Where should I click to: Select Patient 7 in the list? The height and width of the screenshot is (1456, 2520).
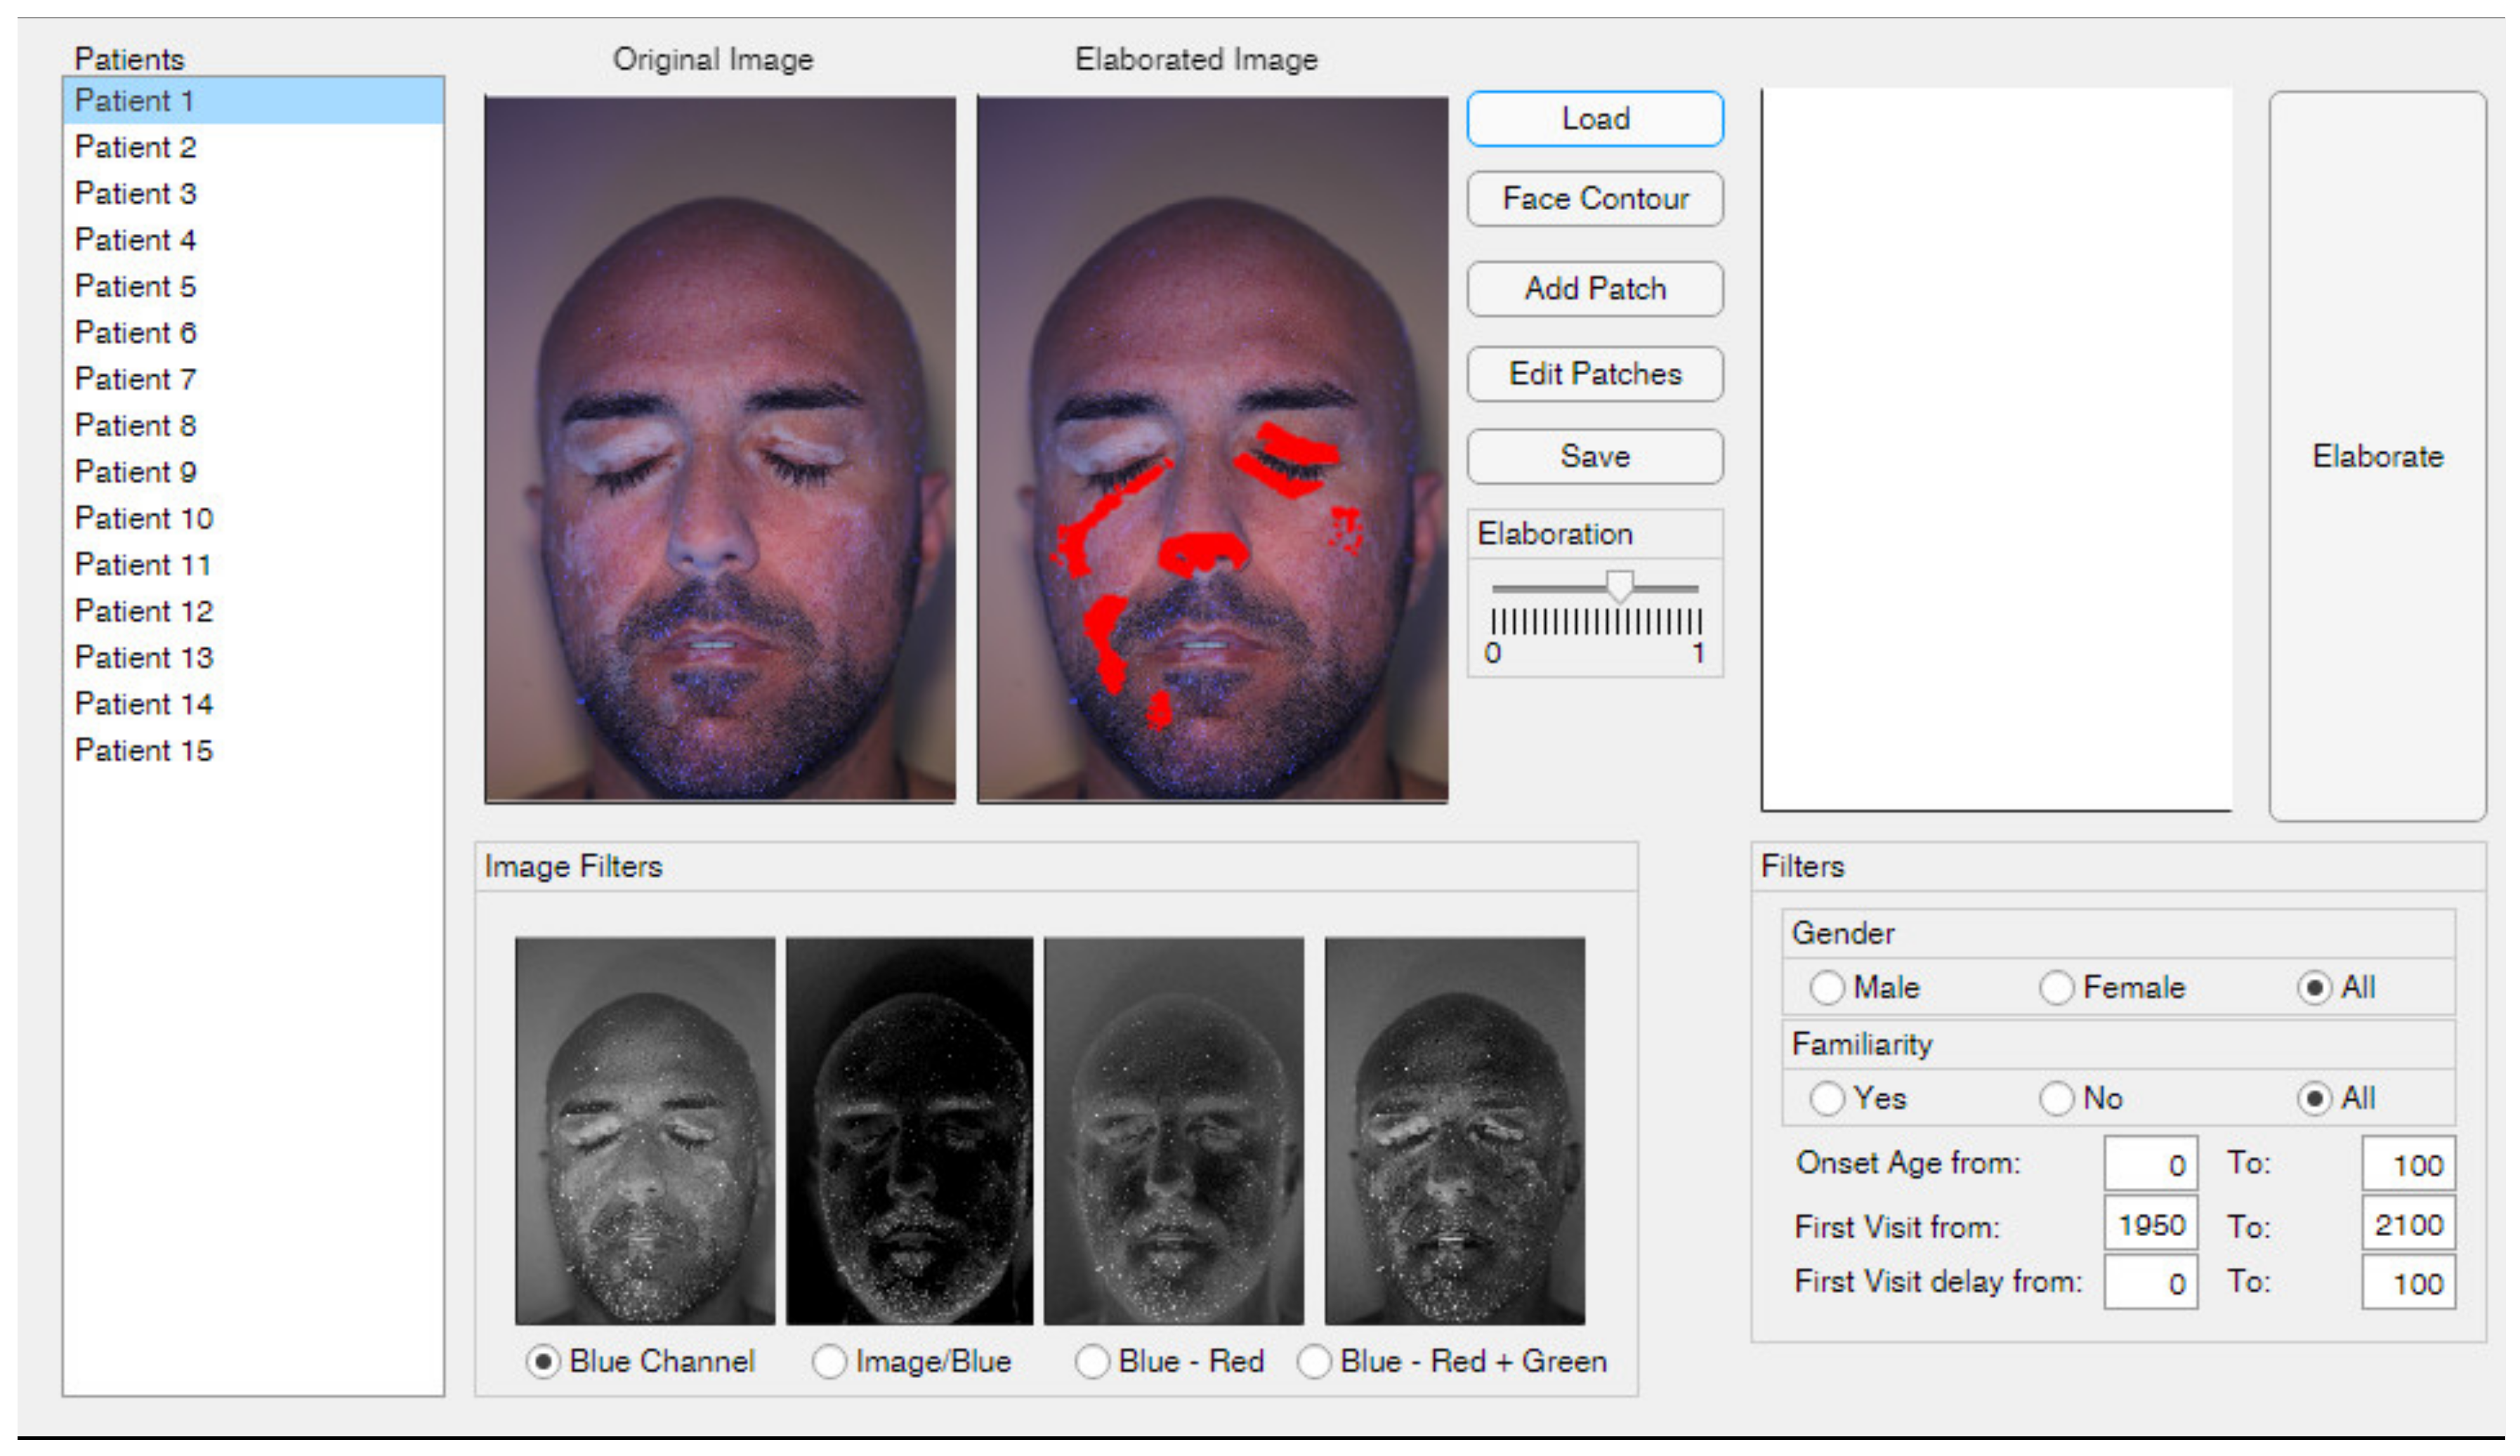(136, 379)
